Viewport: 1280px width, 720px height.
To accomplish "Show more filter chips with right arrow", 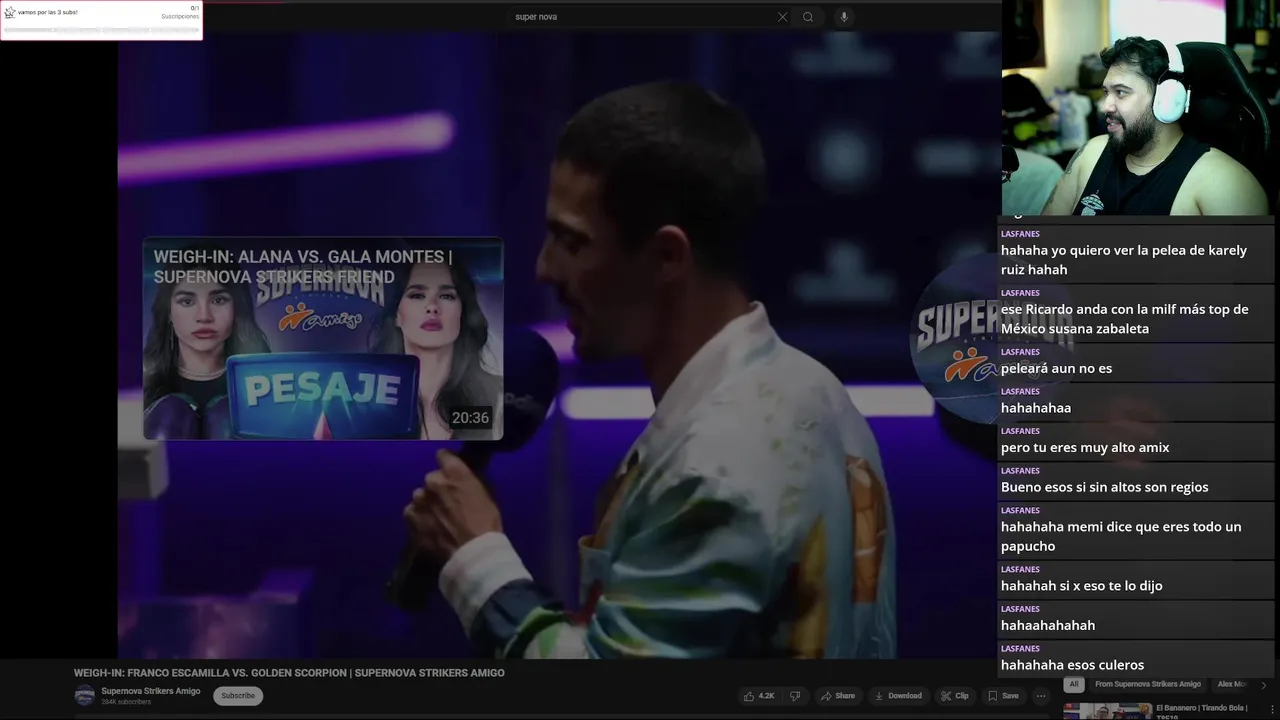I will tap(1263, 685).
